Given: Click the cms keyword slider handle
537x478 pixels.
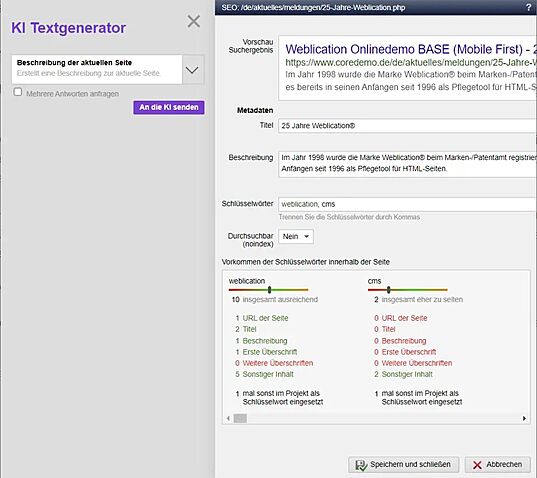Looking at the screenshot, I should 388,290.
